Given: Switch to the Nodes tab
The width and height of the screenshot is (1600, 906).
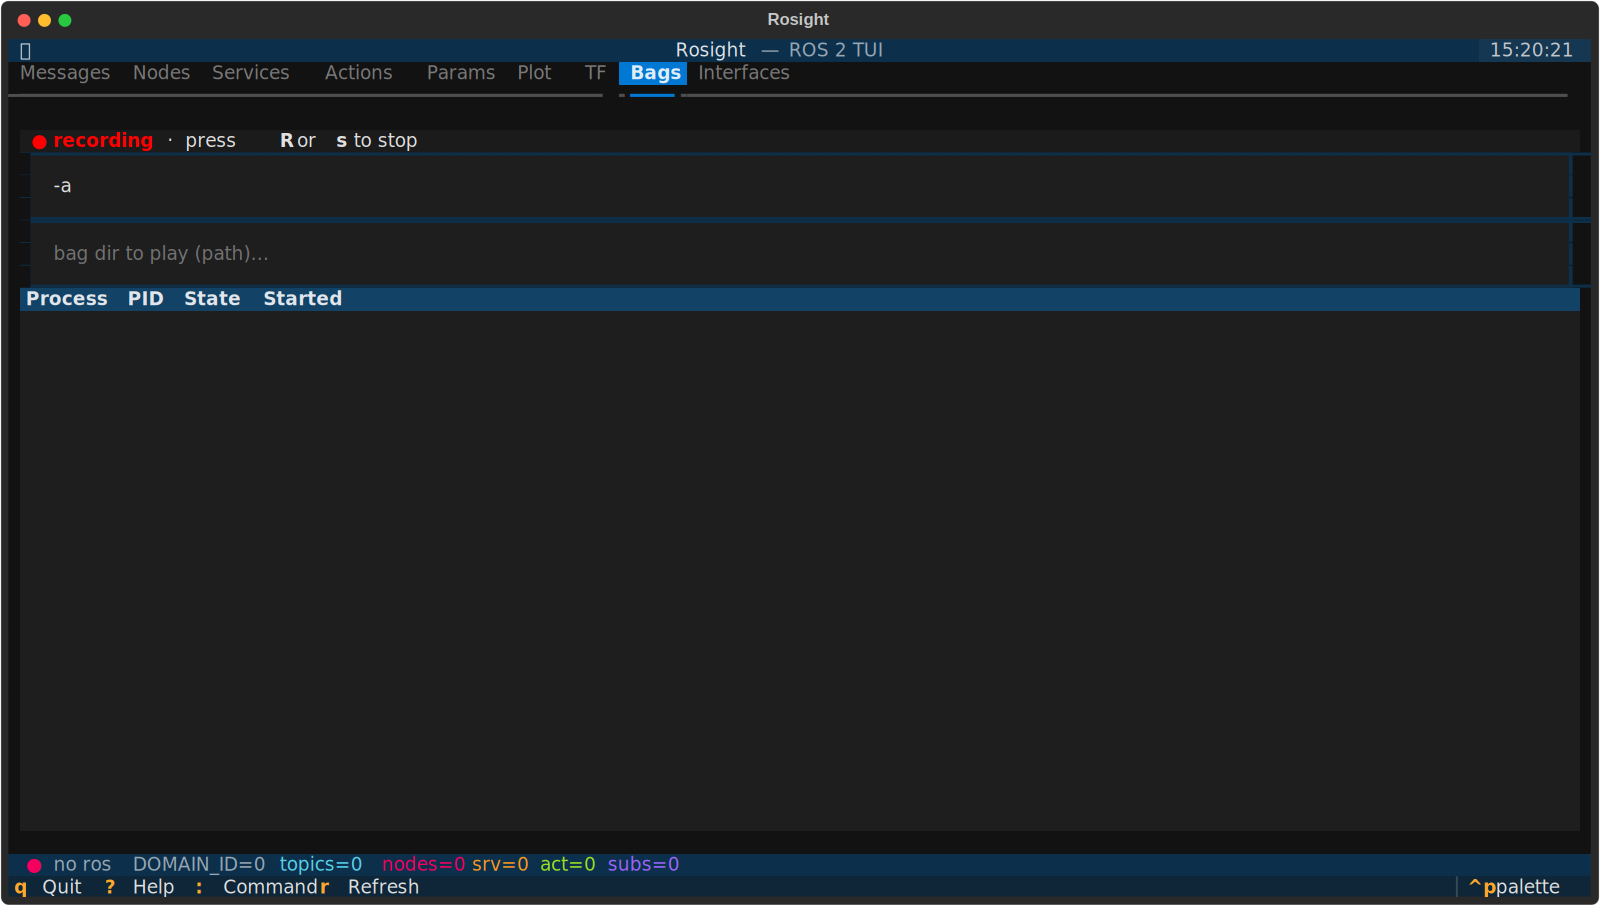Looking at the screenshot, I should click(161, 73).
